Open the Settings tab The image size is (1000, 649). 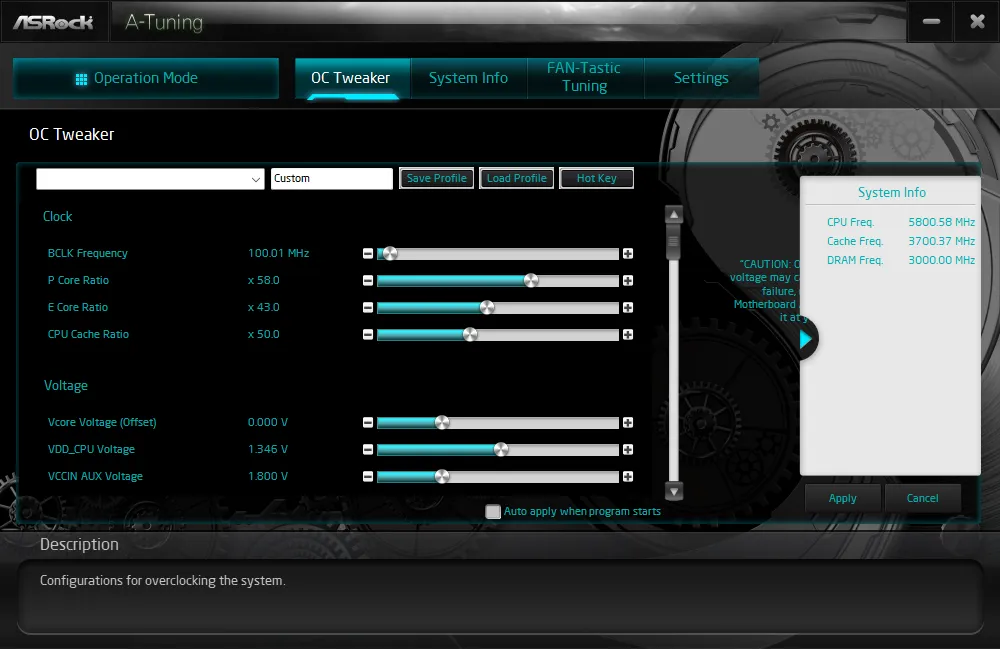coord(701,78)
